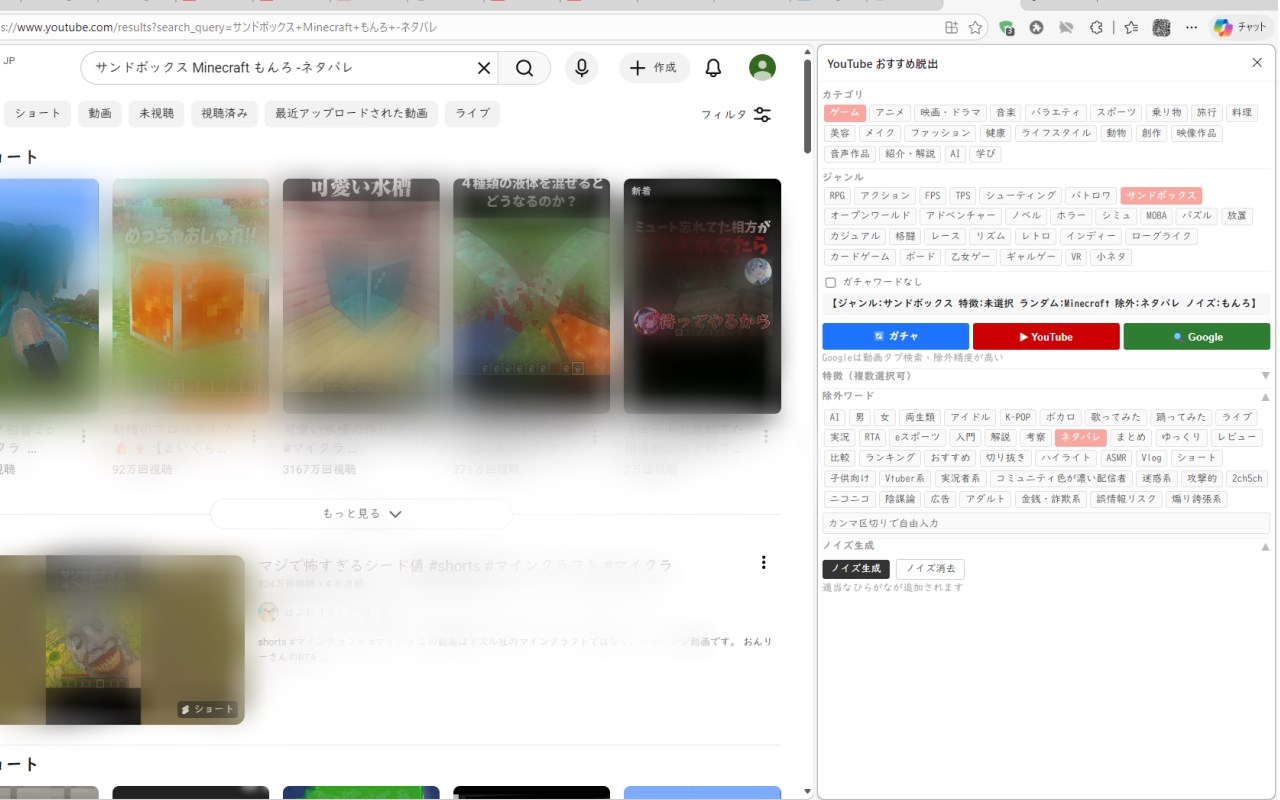
Task: Toggle the ホラー genre tag
Action: 1070,216
